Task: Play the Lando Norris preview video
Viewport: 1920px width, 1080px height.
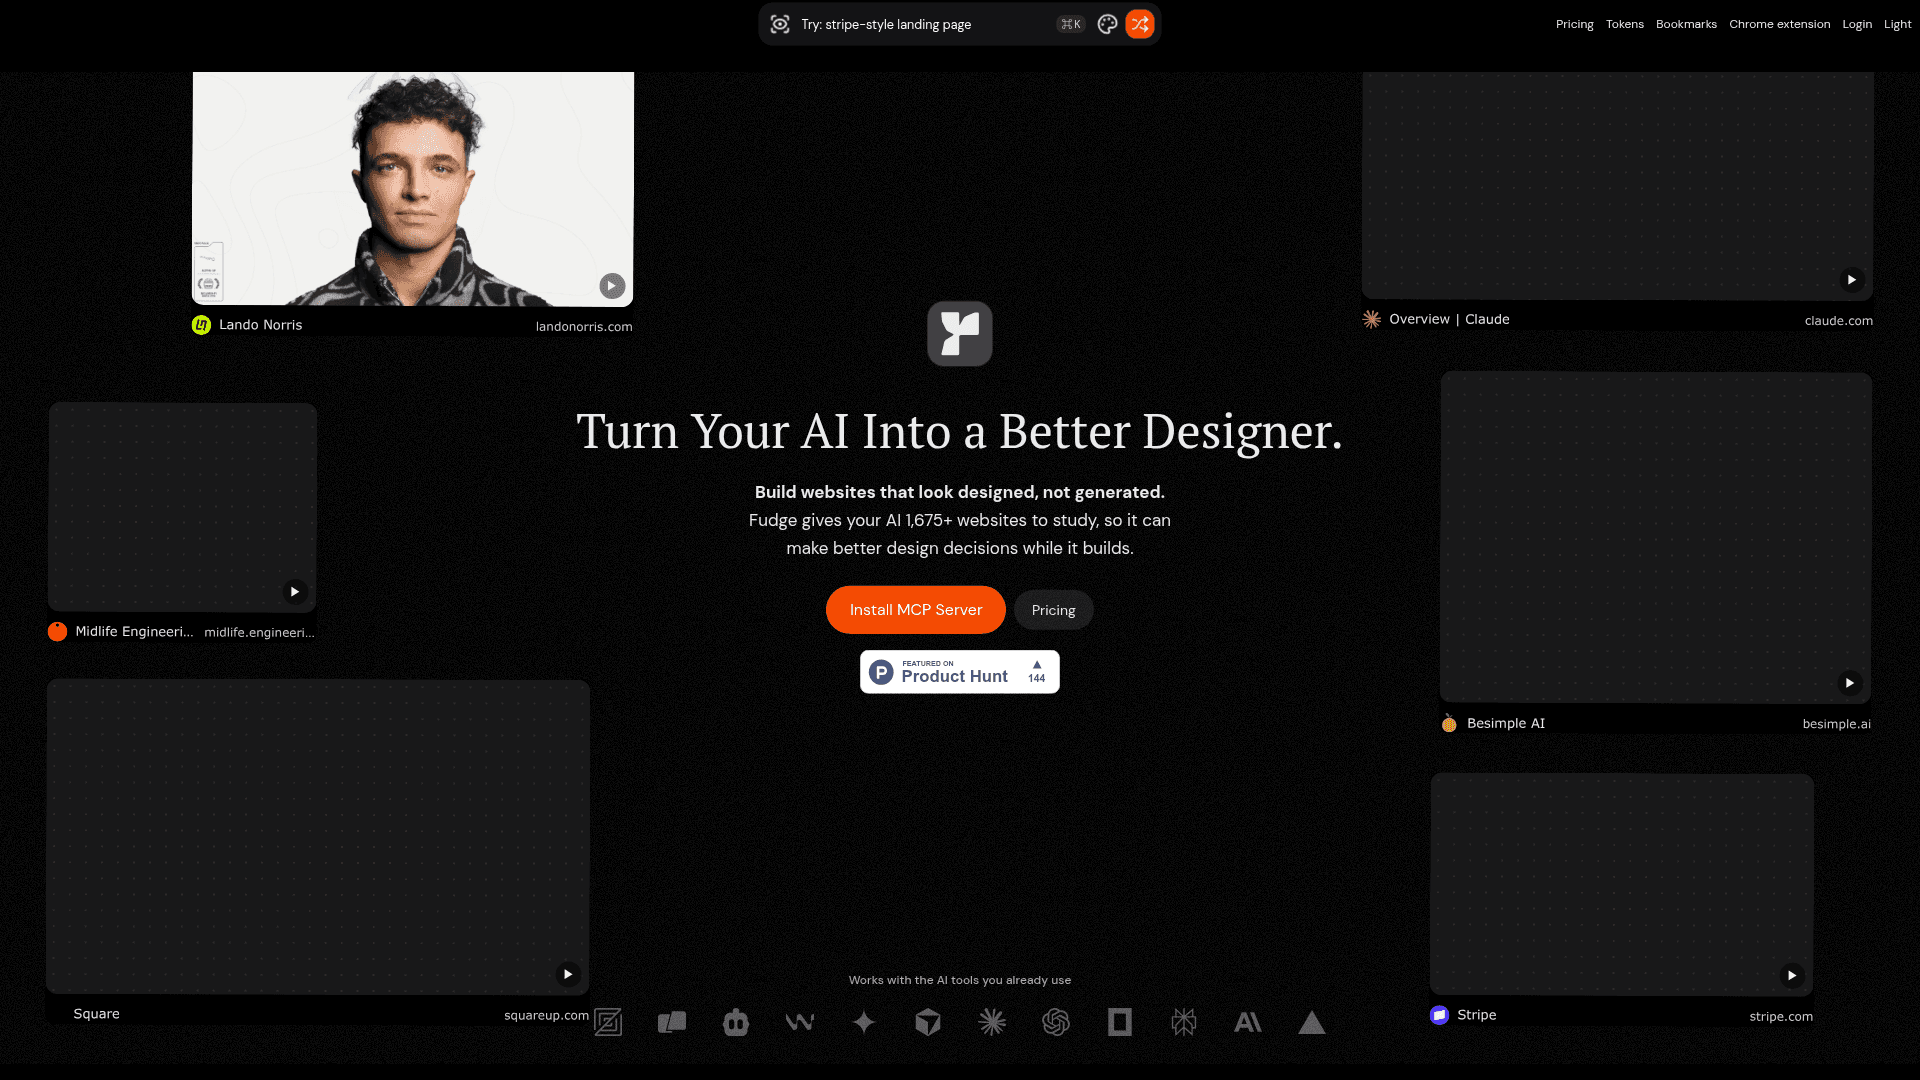Action: click(612, 286)
